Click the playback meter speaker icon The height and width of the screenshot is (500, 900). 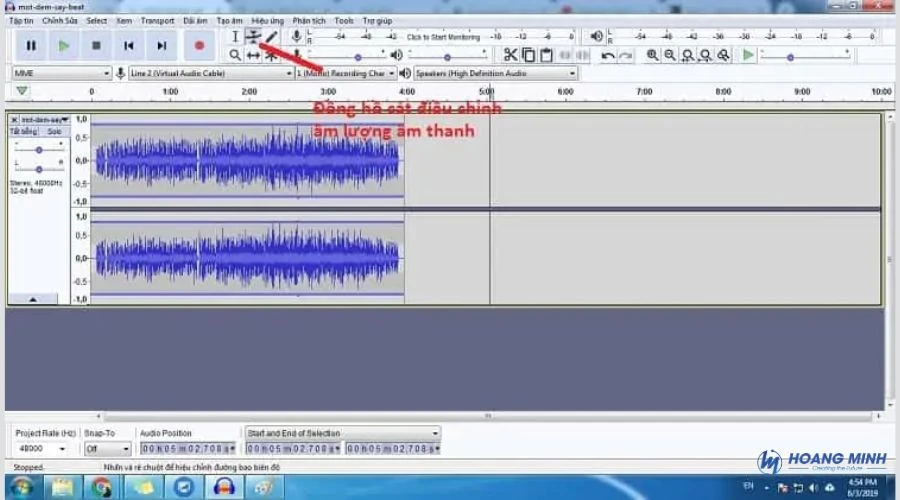click(596, 36)
